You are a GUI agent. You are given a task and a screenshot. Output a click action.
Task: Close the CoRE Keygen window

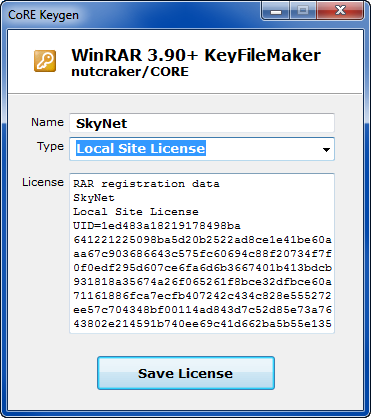coord(340,11)
